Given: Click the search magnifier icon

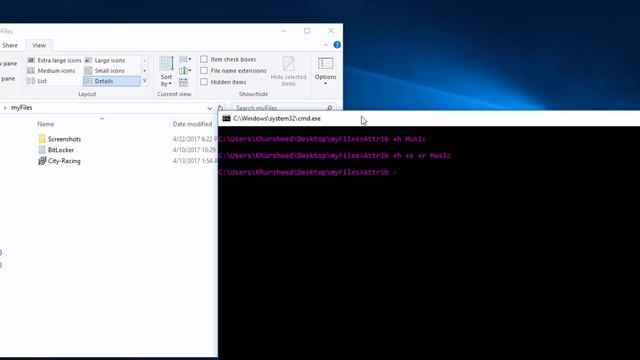Looking at the screenshot, I should point(330,108).
